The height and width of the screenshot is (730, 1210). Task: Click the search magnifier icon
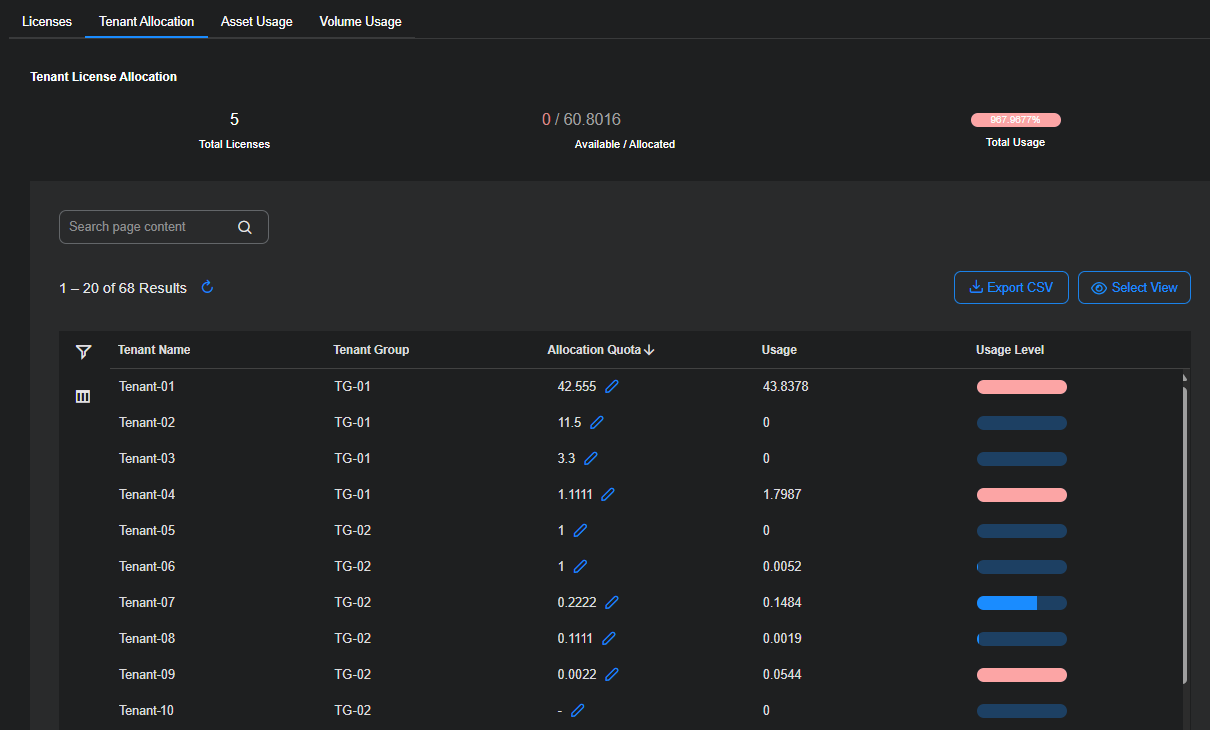(x=244, y=227)
